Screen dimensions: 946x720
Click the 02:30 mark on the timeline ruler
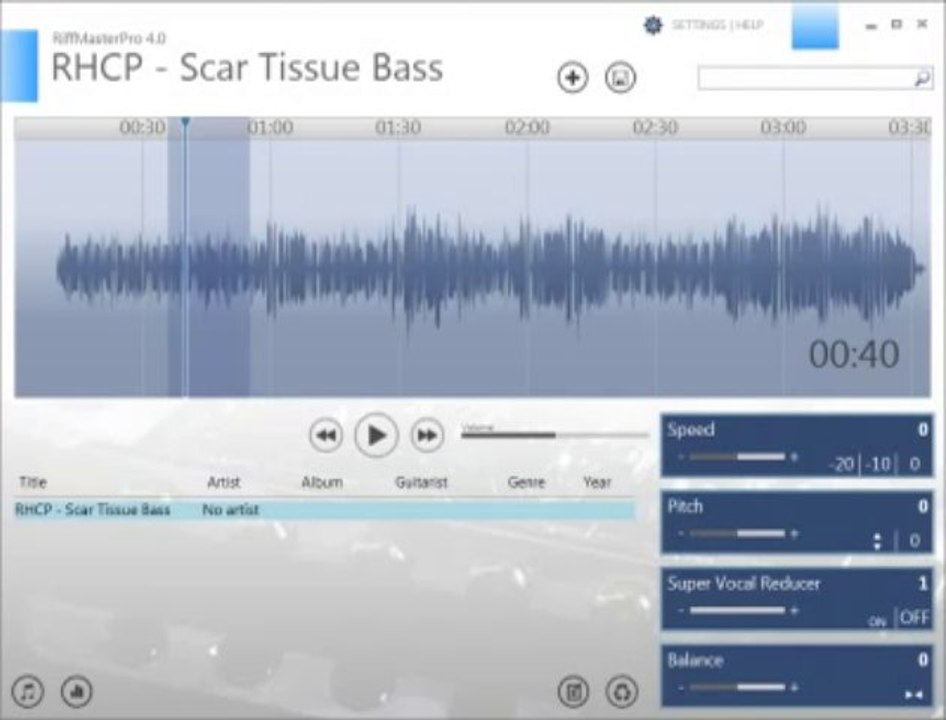click(655, 127)
